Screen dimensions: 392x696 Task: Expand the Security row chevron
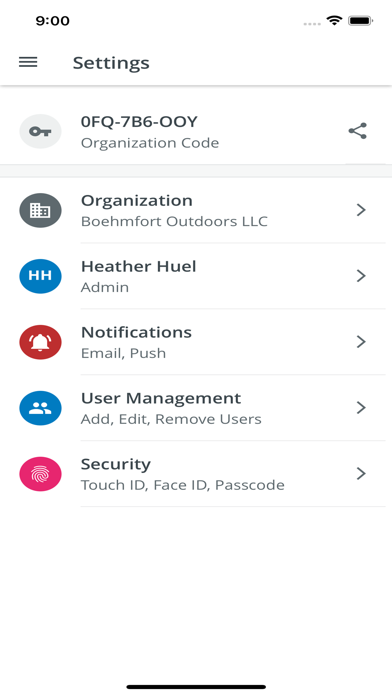coord(361,474)
